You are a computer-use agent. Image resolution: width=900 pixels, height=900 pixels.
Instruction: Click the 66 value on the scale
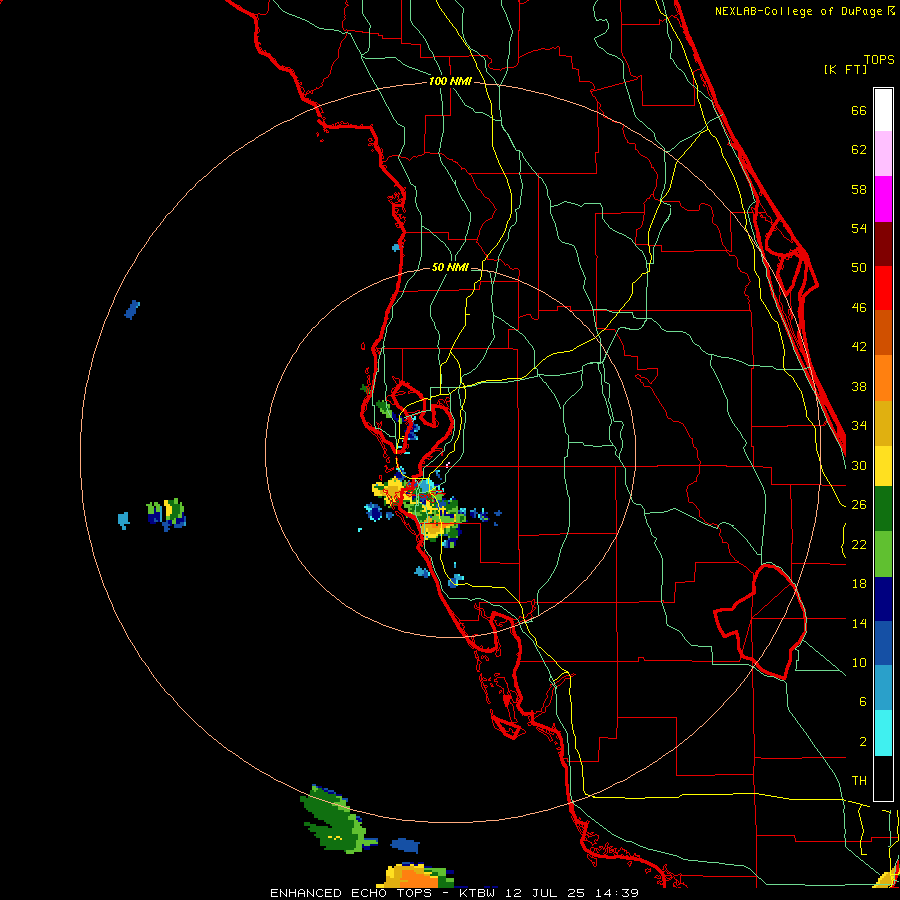(x=859, y=111)
